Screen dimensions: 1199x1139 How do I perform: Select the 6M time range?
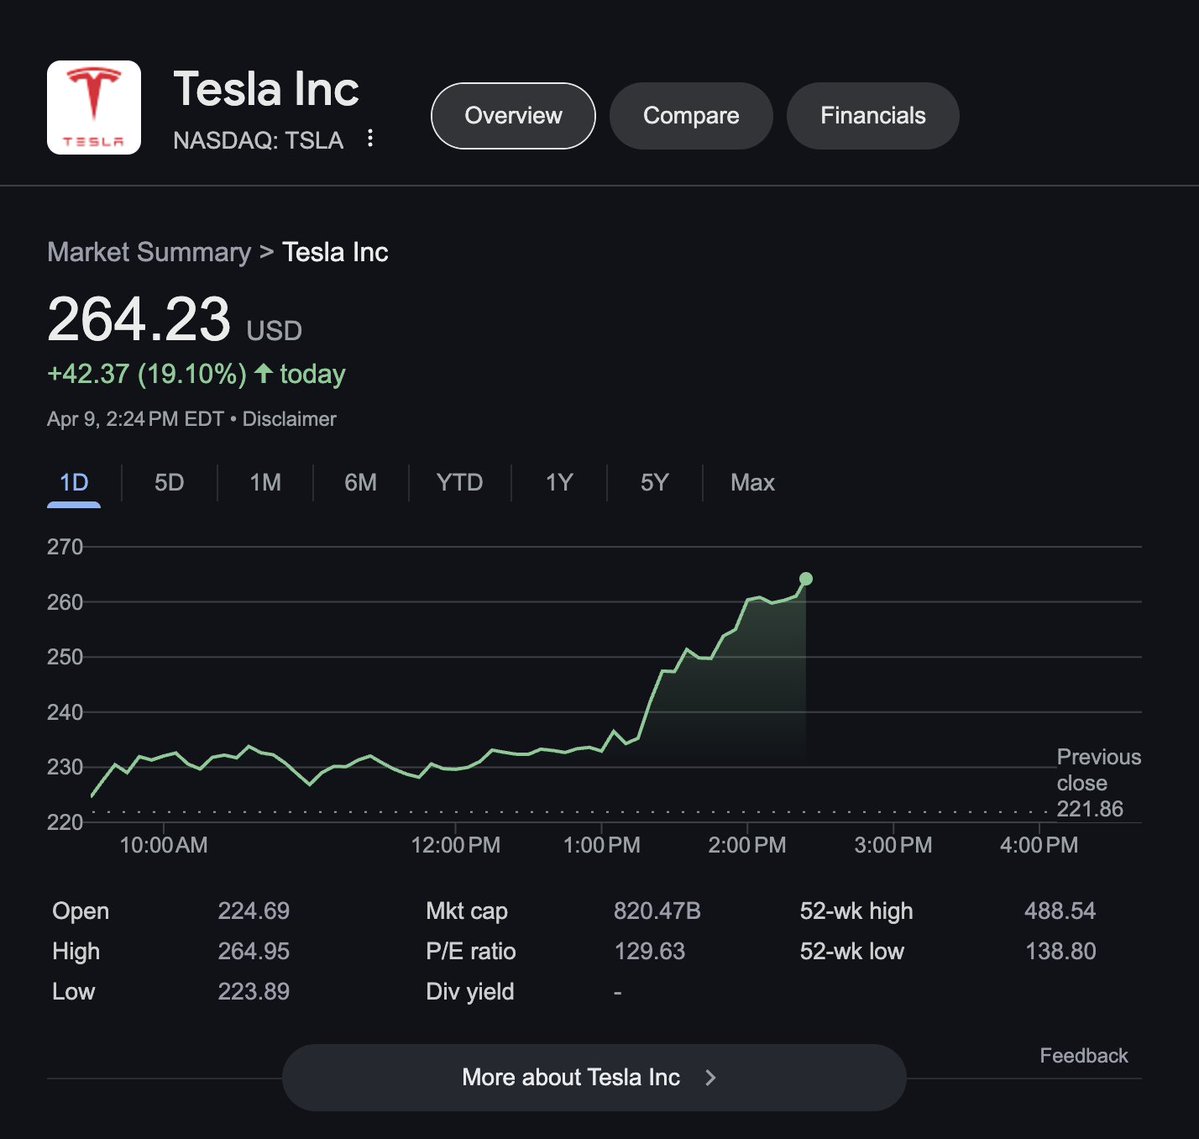360,482
